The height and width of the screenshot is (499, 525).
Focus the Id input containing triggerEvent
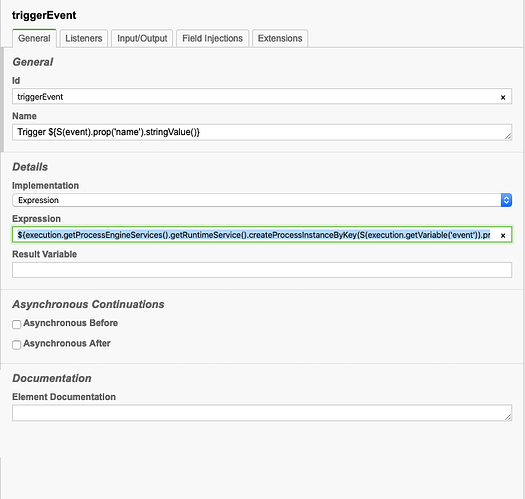coord(262,96)
